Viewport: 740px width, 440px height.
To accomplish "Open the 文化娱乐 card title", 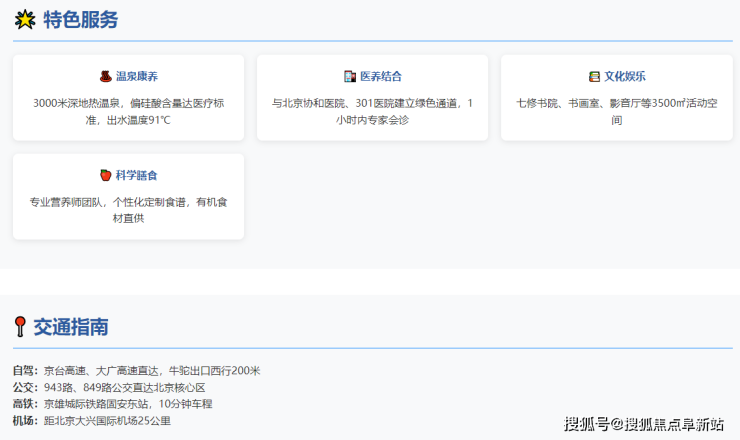I will [625, 76].
